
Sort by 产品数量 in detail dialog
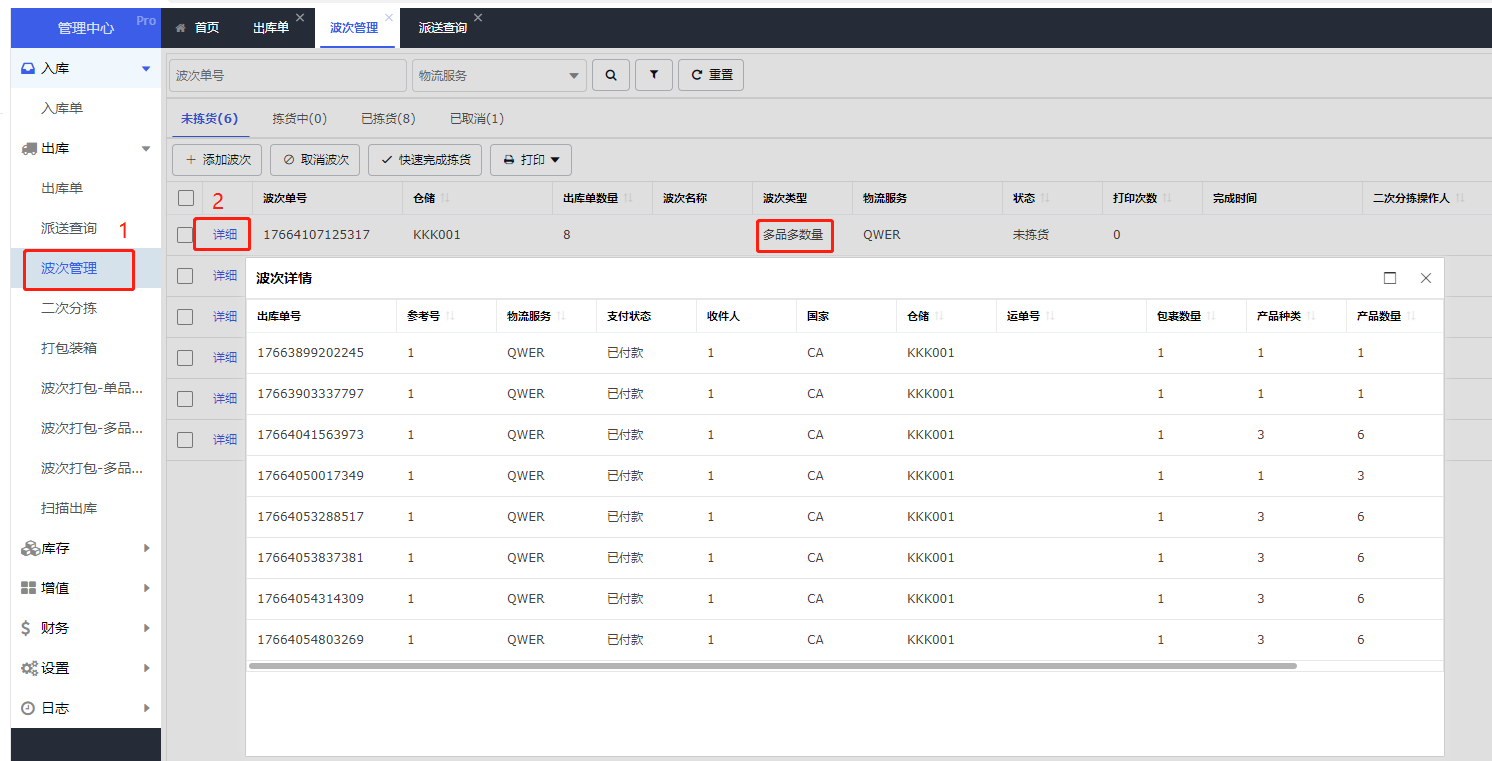point(1411,316)
